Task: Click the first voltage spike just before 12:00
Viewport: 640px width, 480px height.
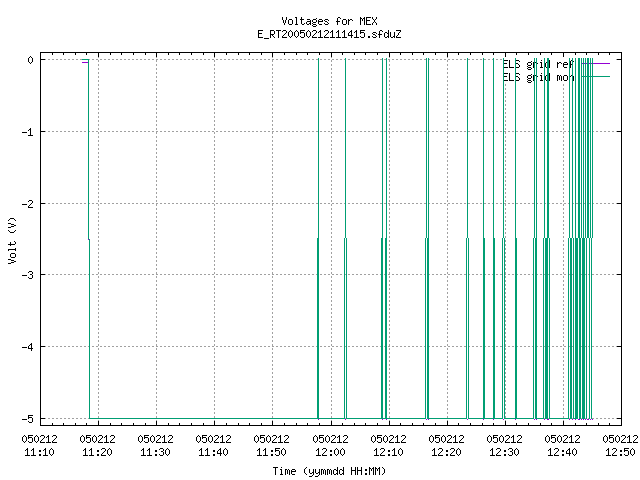Action: [318, 239]
